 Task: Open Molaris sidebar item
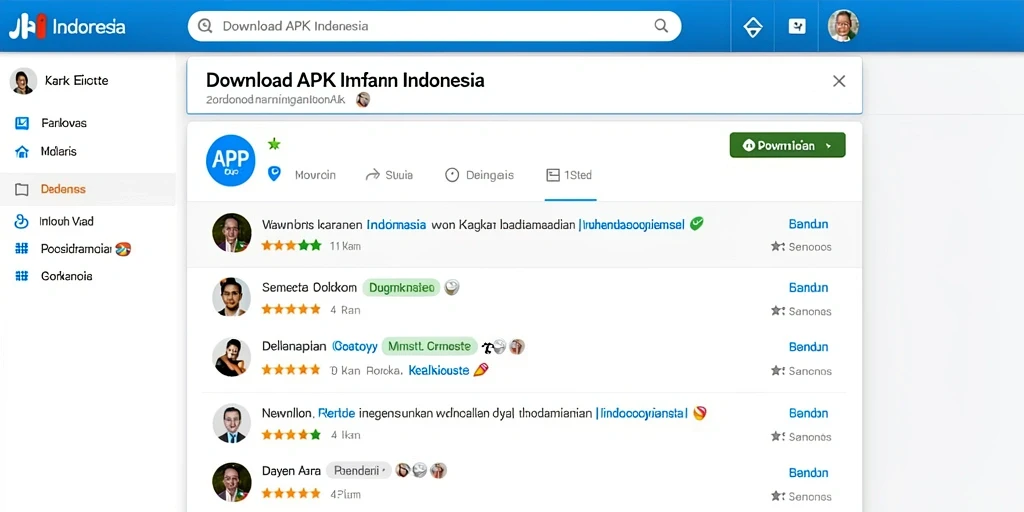[x=58, y=152]
